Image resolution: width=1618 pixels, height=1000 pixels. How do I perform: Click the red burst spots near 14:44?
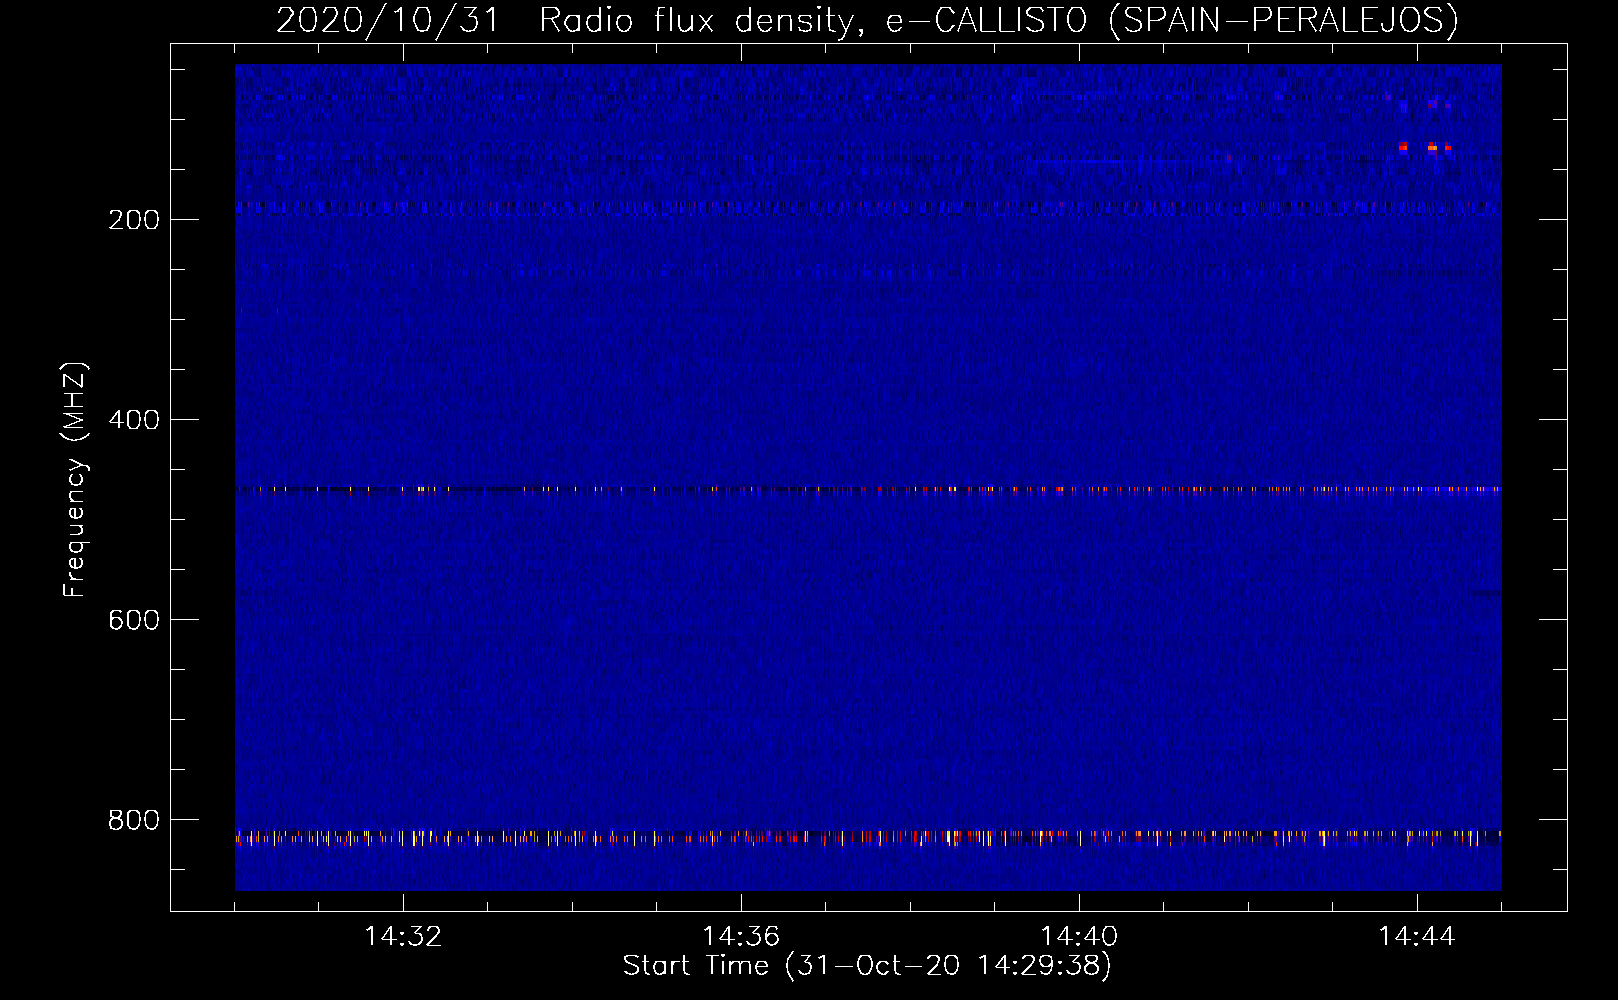coord(1426,147)
